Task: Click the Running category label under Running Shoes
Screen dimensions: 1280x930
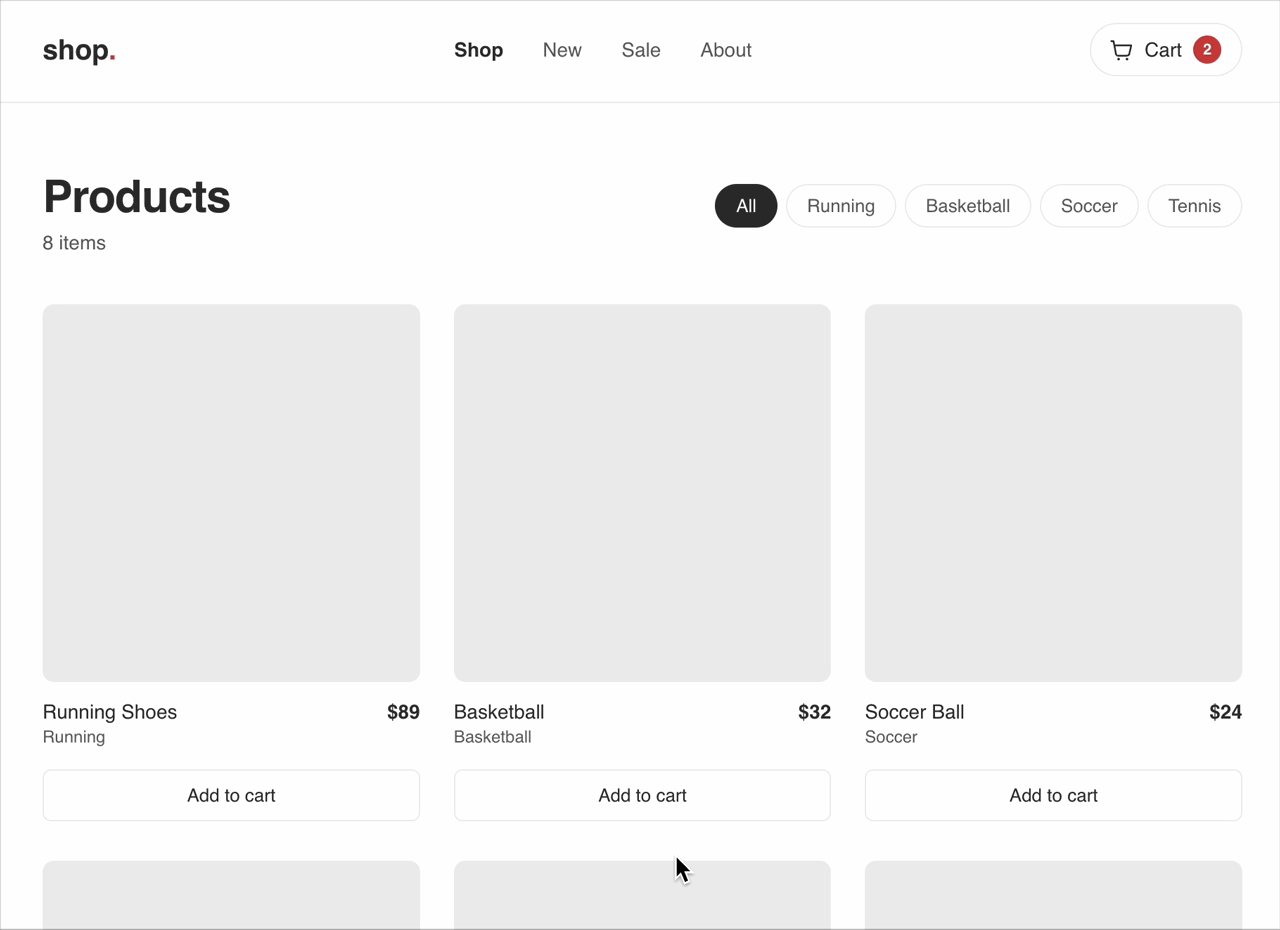Action: [x=74, y=737]
